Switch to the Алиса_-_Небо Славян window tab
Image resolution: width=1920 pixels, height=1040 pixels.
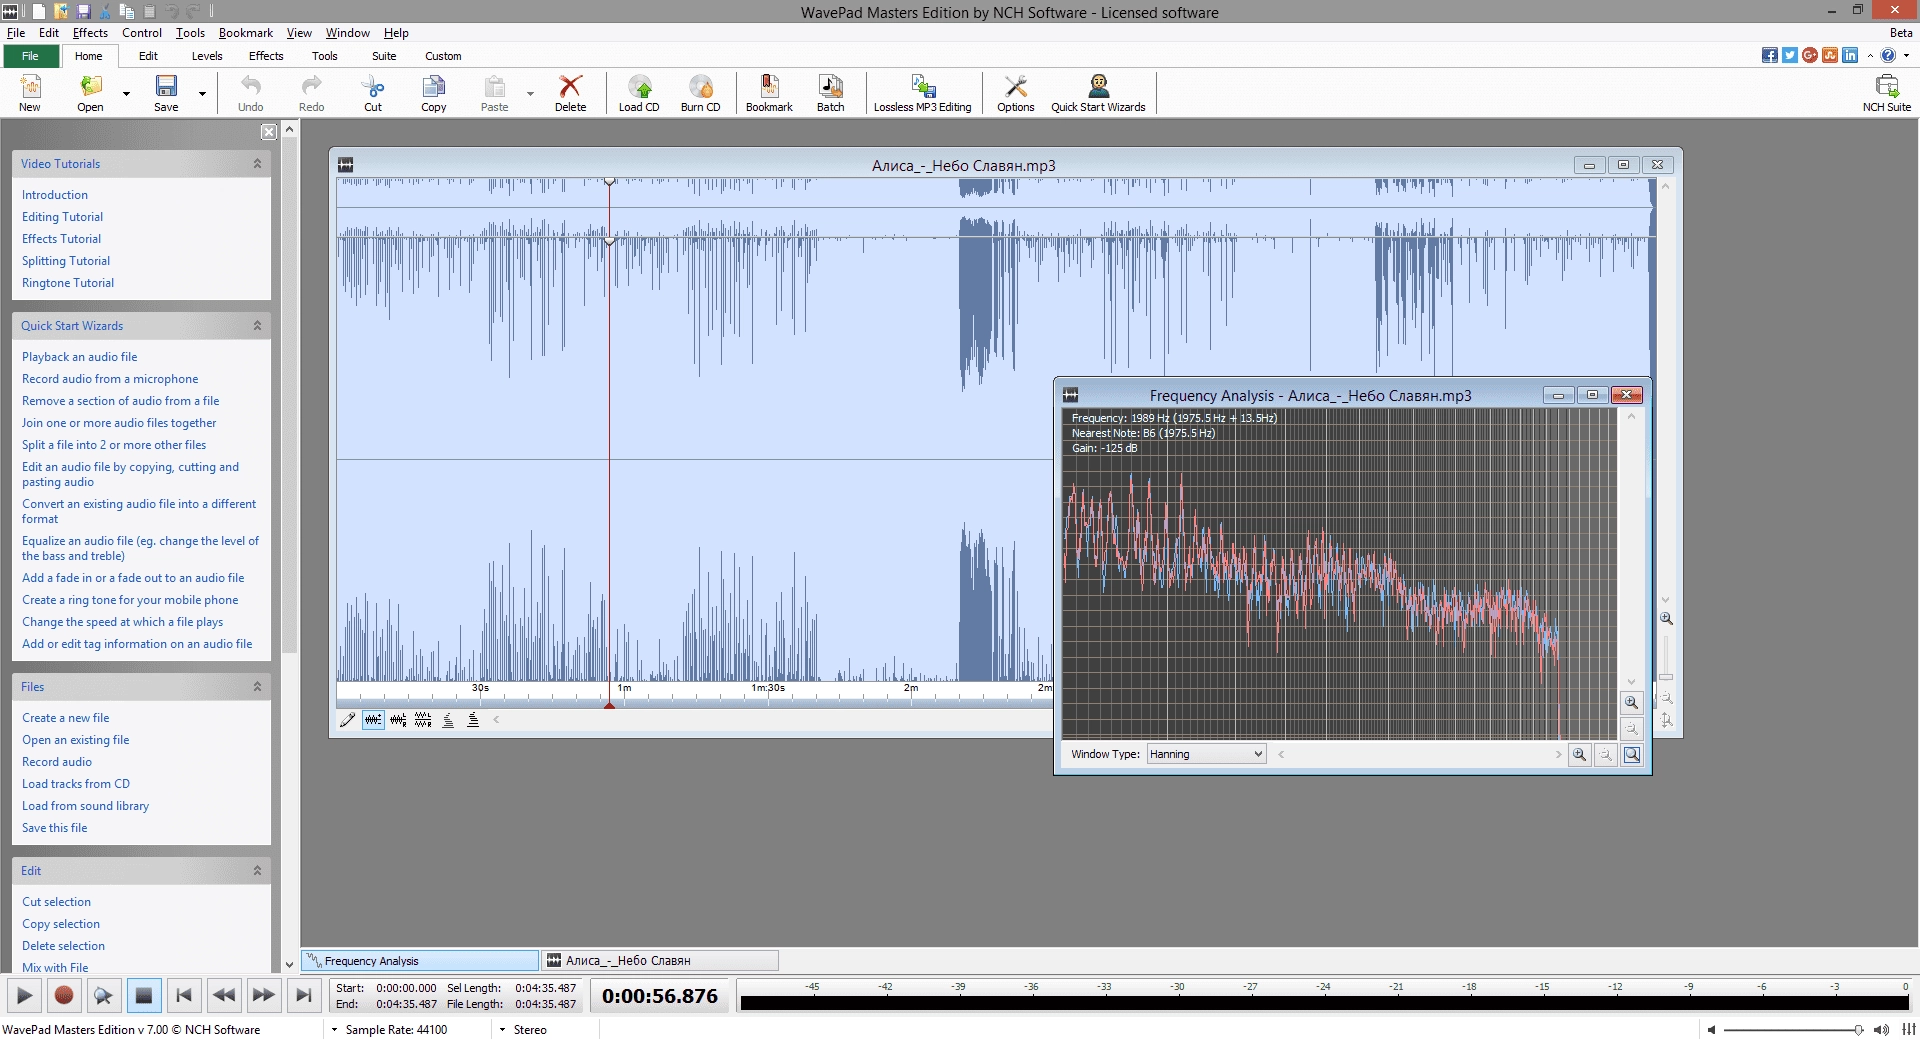pyautogui.click(x=660, y=961)
